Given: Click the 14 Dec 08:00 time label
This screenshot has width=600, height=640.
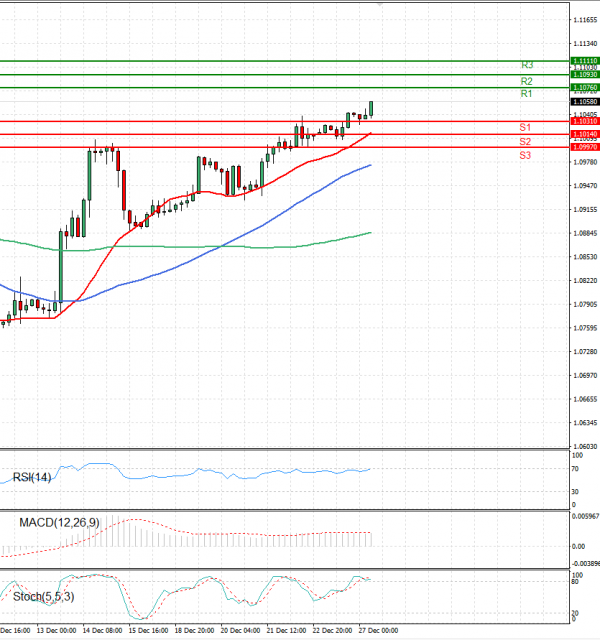Looking at the screenshot, I should [x=102, y=630].
